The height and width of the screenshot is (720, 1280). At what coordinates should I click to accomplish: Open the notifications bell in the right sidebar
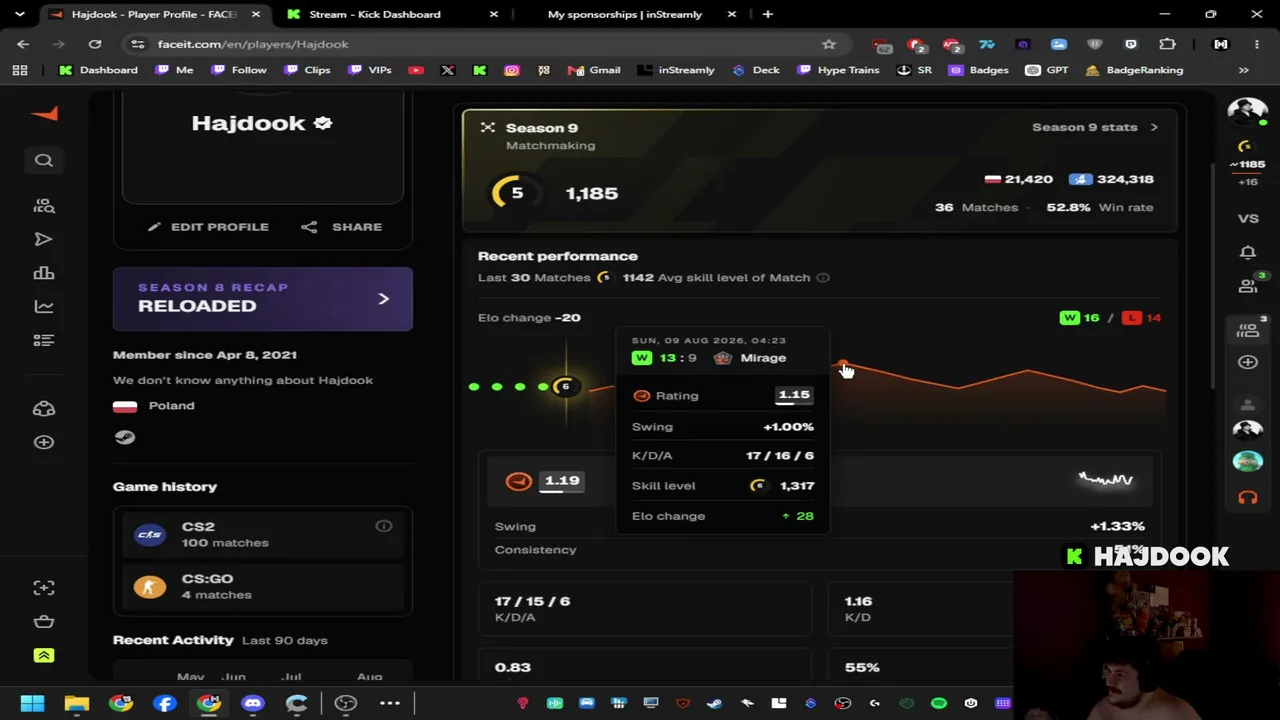[x=1248, y=252]
